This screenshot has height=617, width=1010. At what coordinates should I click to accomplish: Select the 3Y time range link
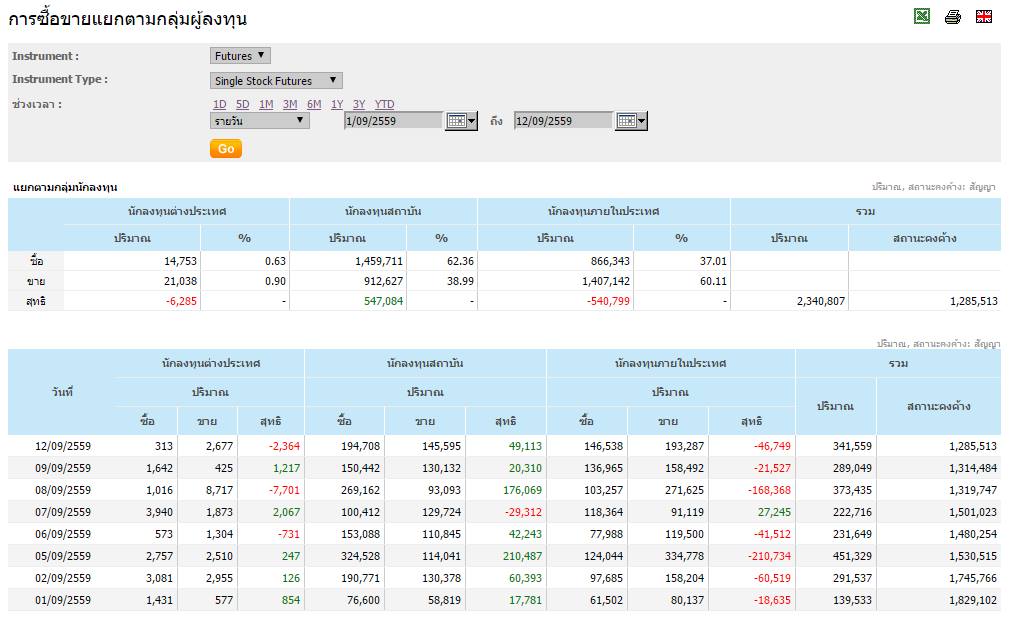[359, 104]
